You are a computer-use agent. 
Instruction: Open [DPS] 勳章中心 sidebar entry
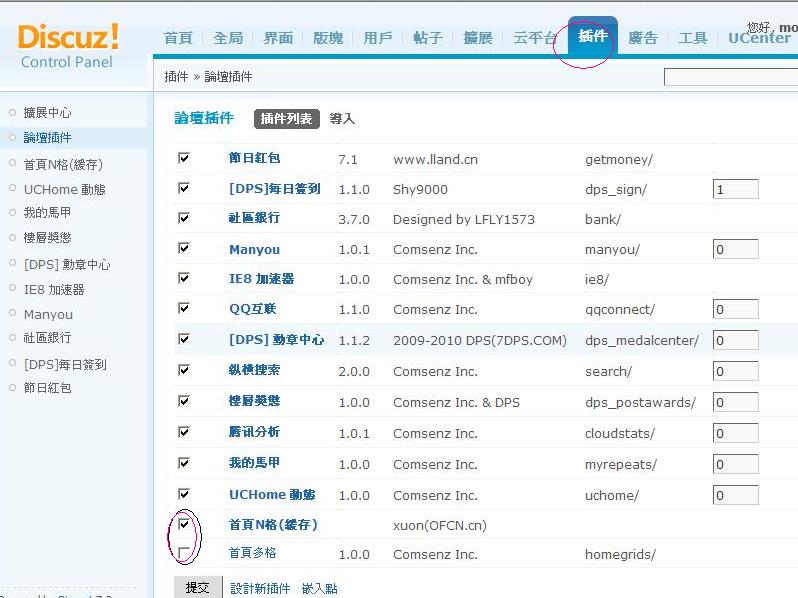click(67, 265)
